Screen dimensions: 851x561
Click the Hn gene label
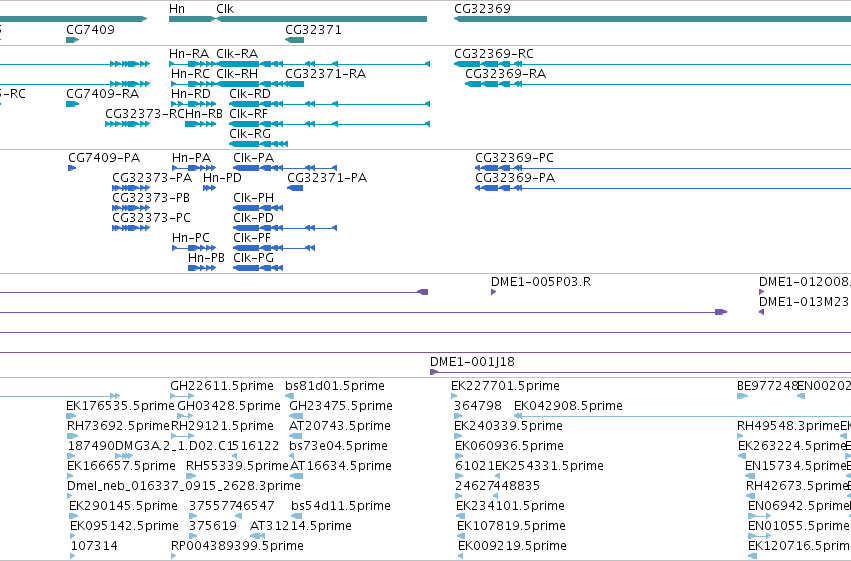177,9
